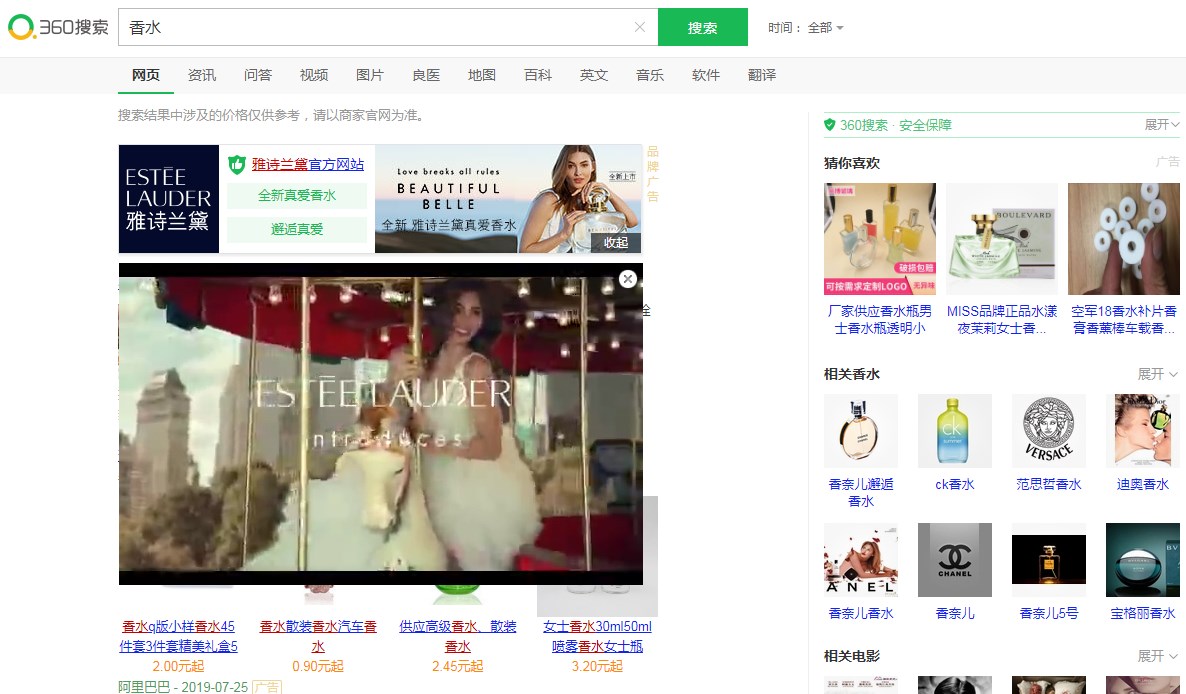Viewport: 1186px width, 694px height.
Task: Close the Estee Lauder video popup
Action: click(628, 279)
